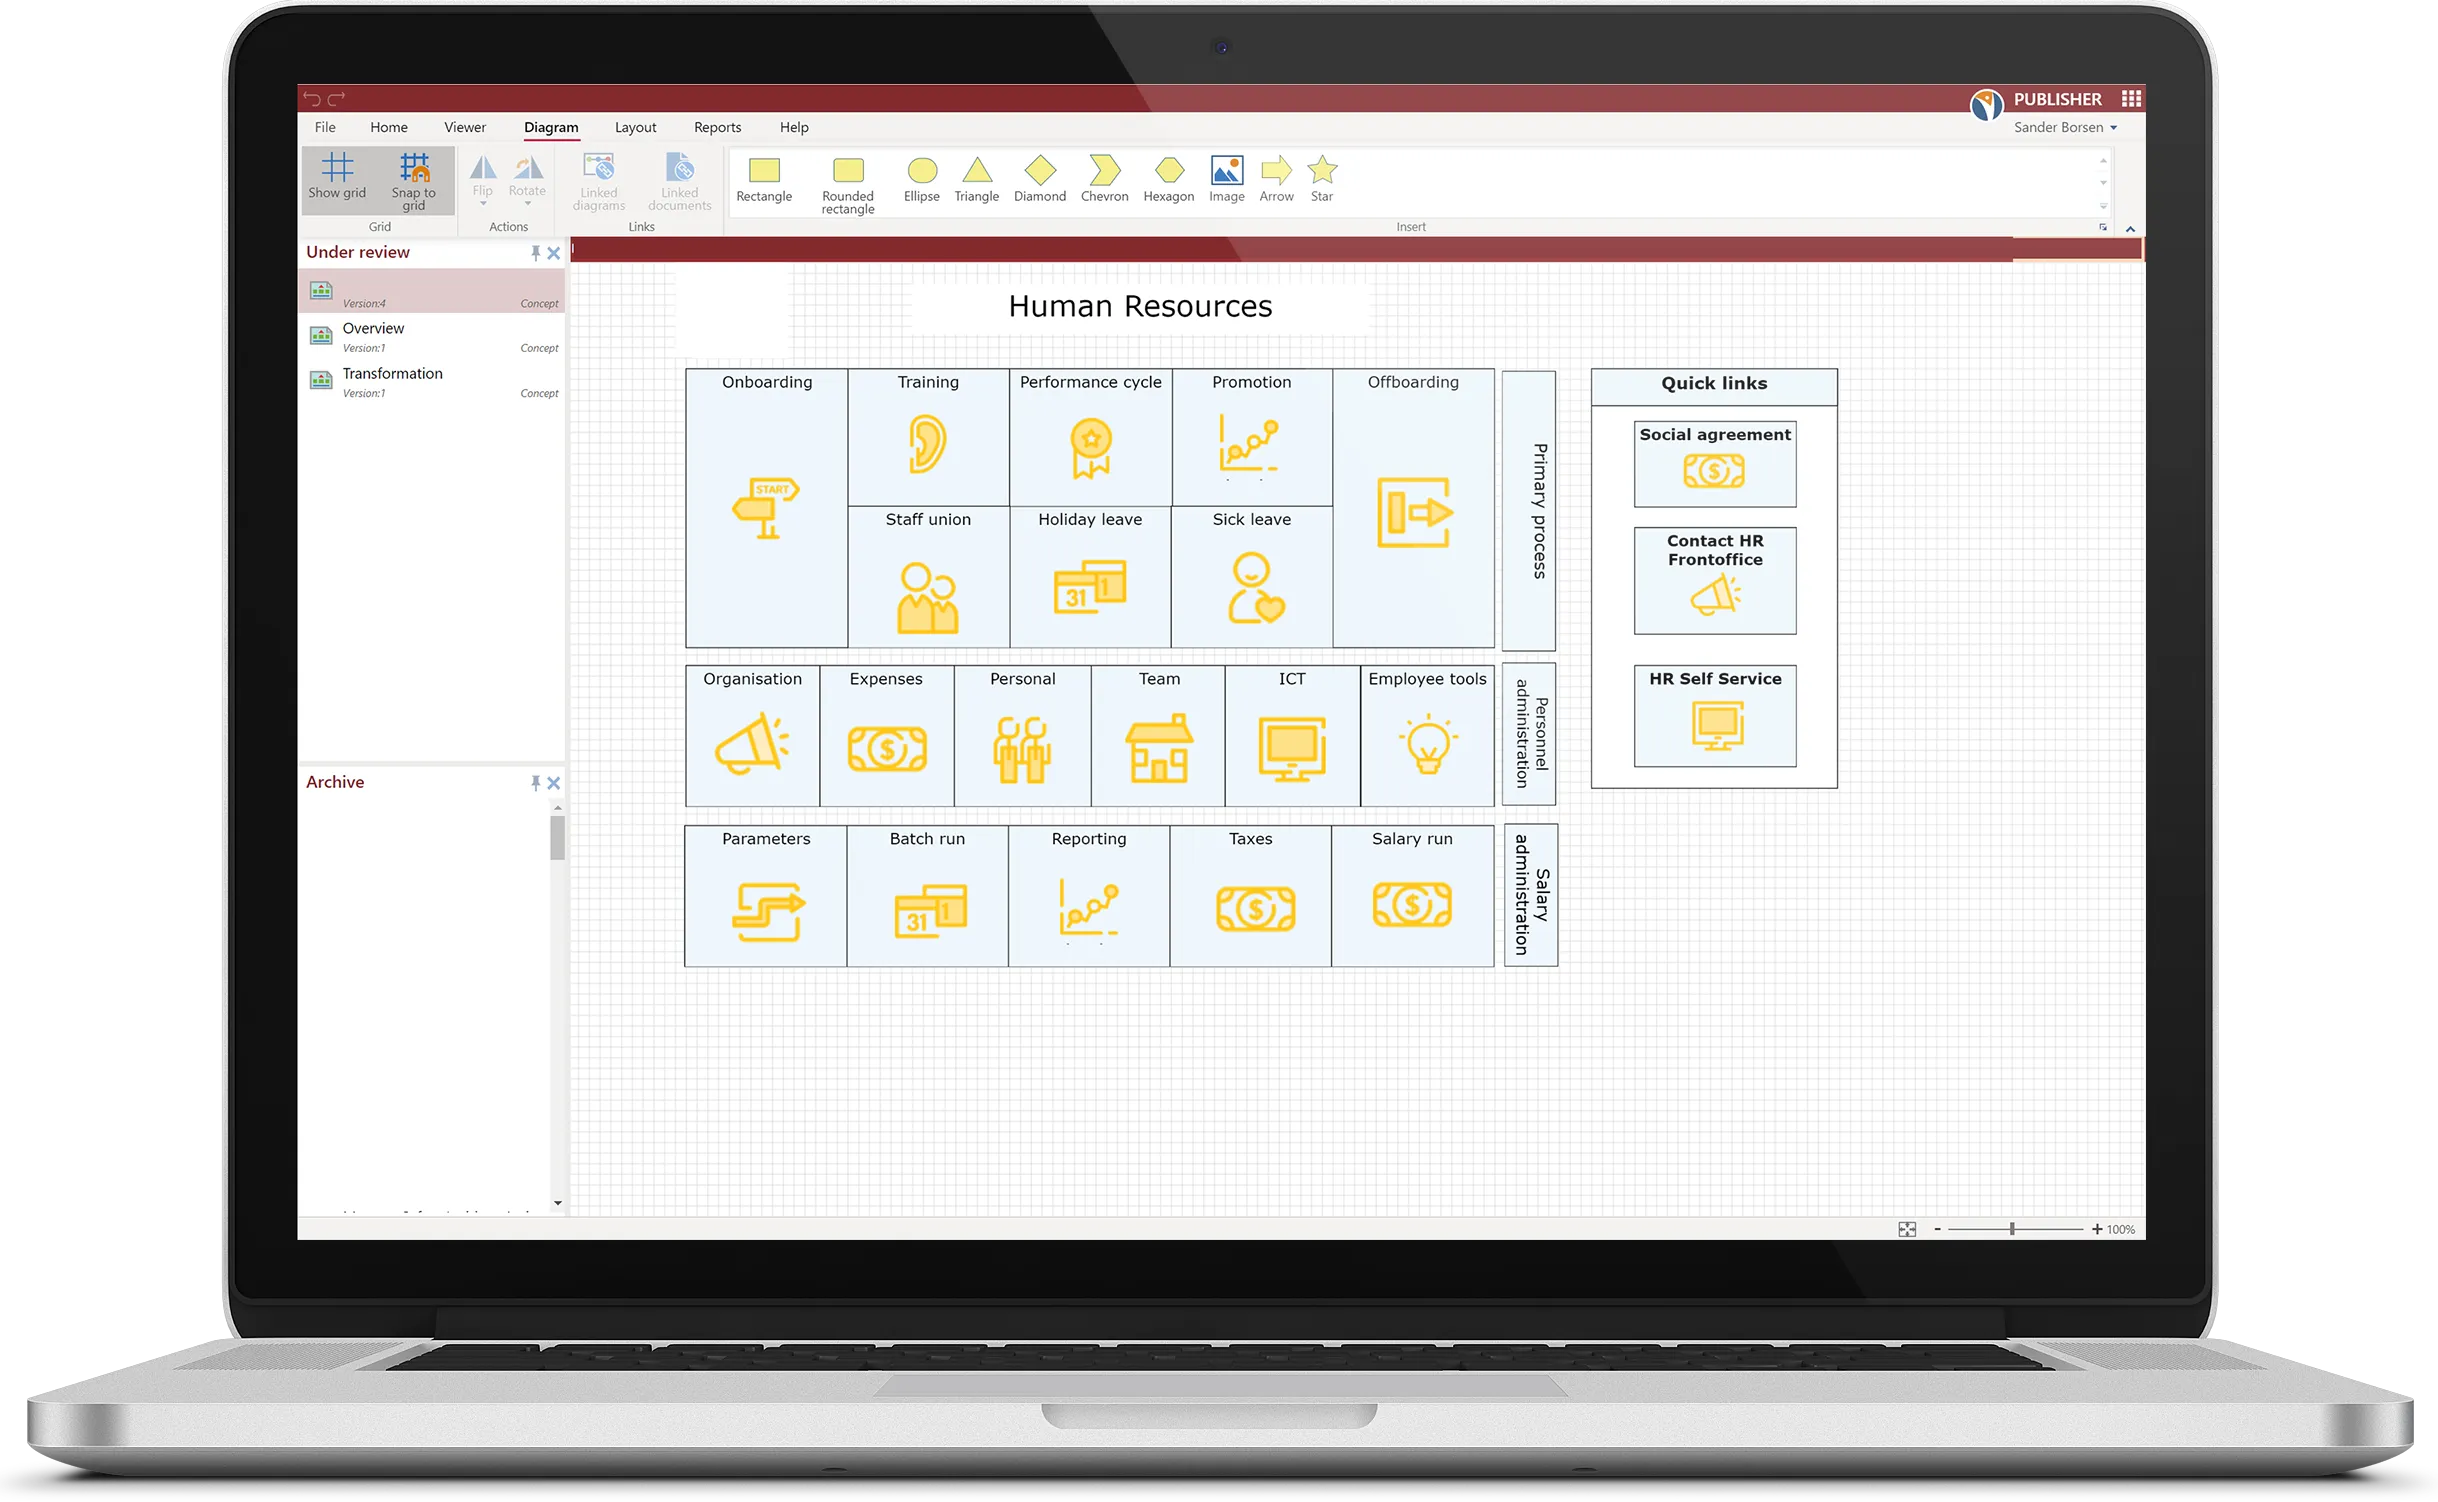Open the Transformation diagram in the review list
This screenshot has width=2438, height=1502.
click(x=393, y=374)
